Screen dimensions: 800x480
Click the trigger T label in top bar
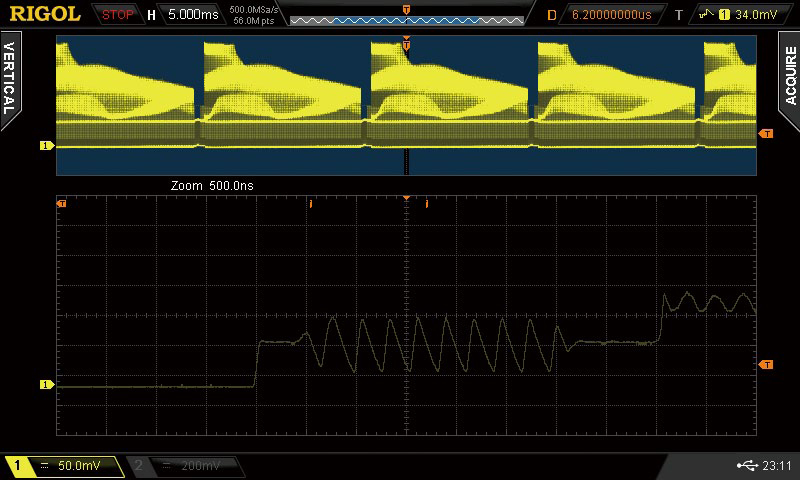point(679,15)
